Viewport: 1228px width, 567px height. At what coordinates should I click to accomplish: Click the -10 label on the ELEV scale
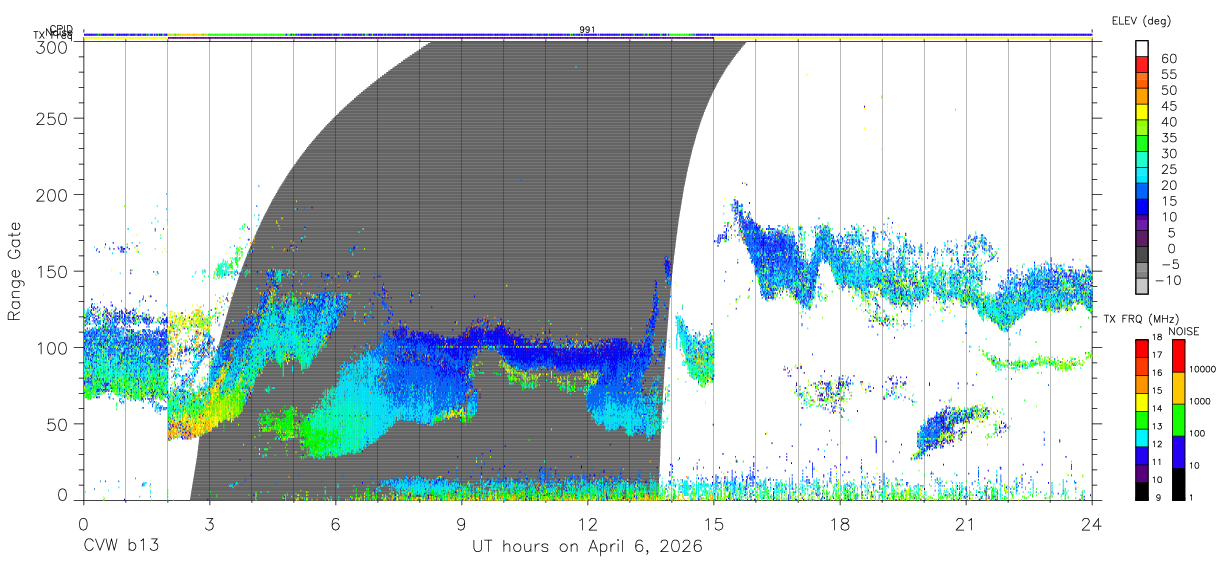click(1167, 280)
